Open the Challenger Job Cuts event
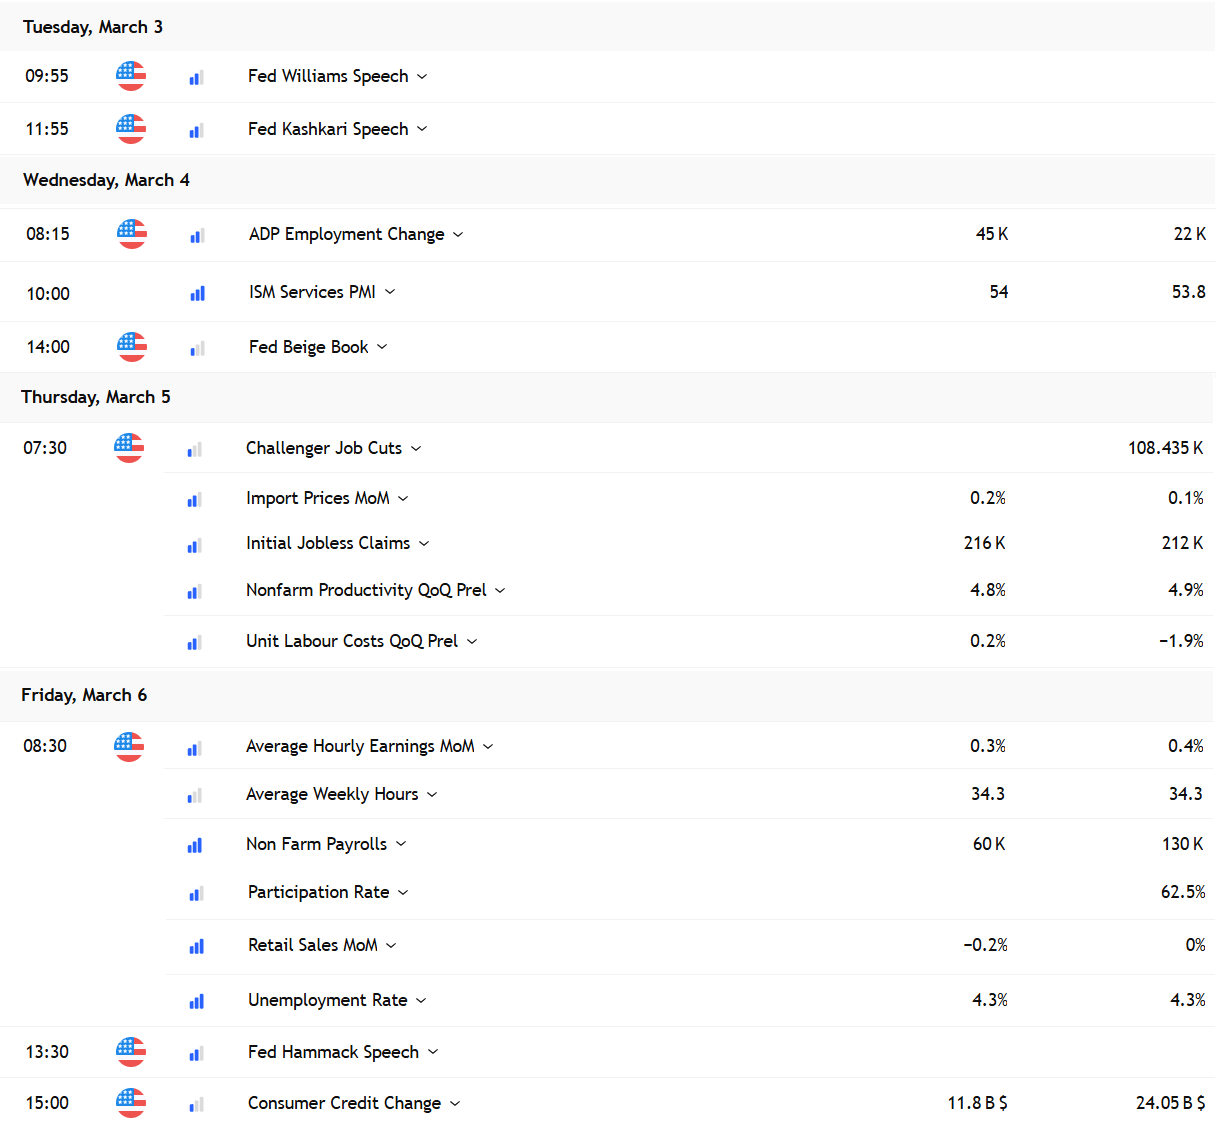The height and width of the screenshot is (1128, 1216). [324, 448]
